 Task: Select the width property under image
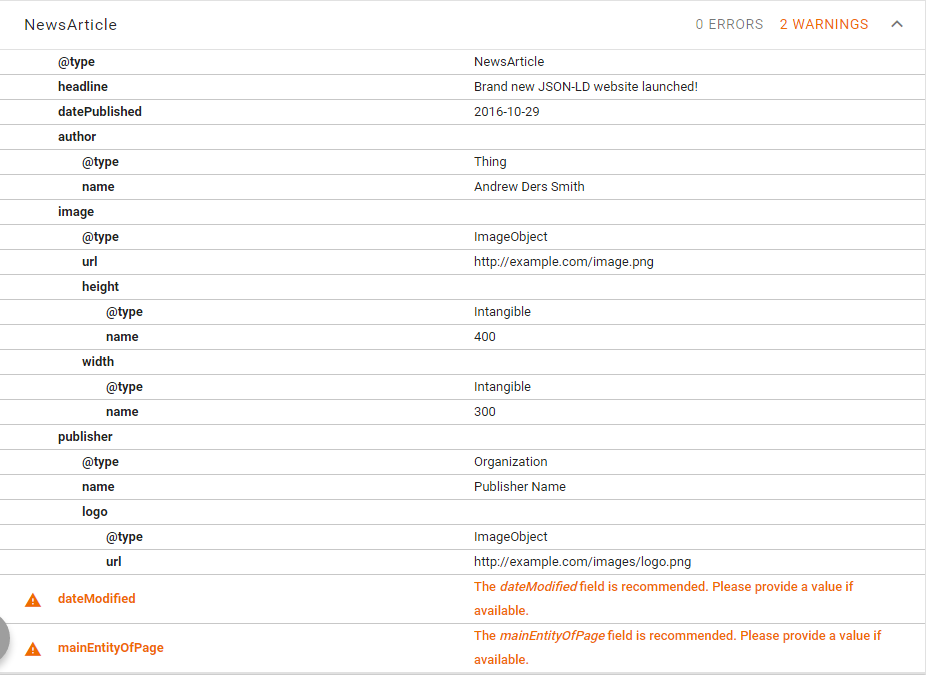pyautogui.click(x=98, y=362)
